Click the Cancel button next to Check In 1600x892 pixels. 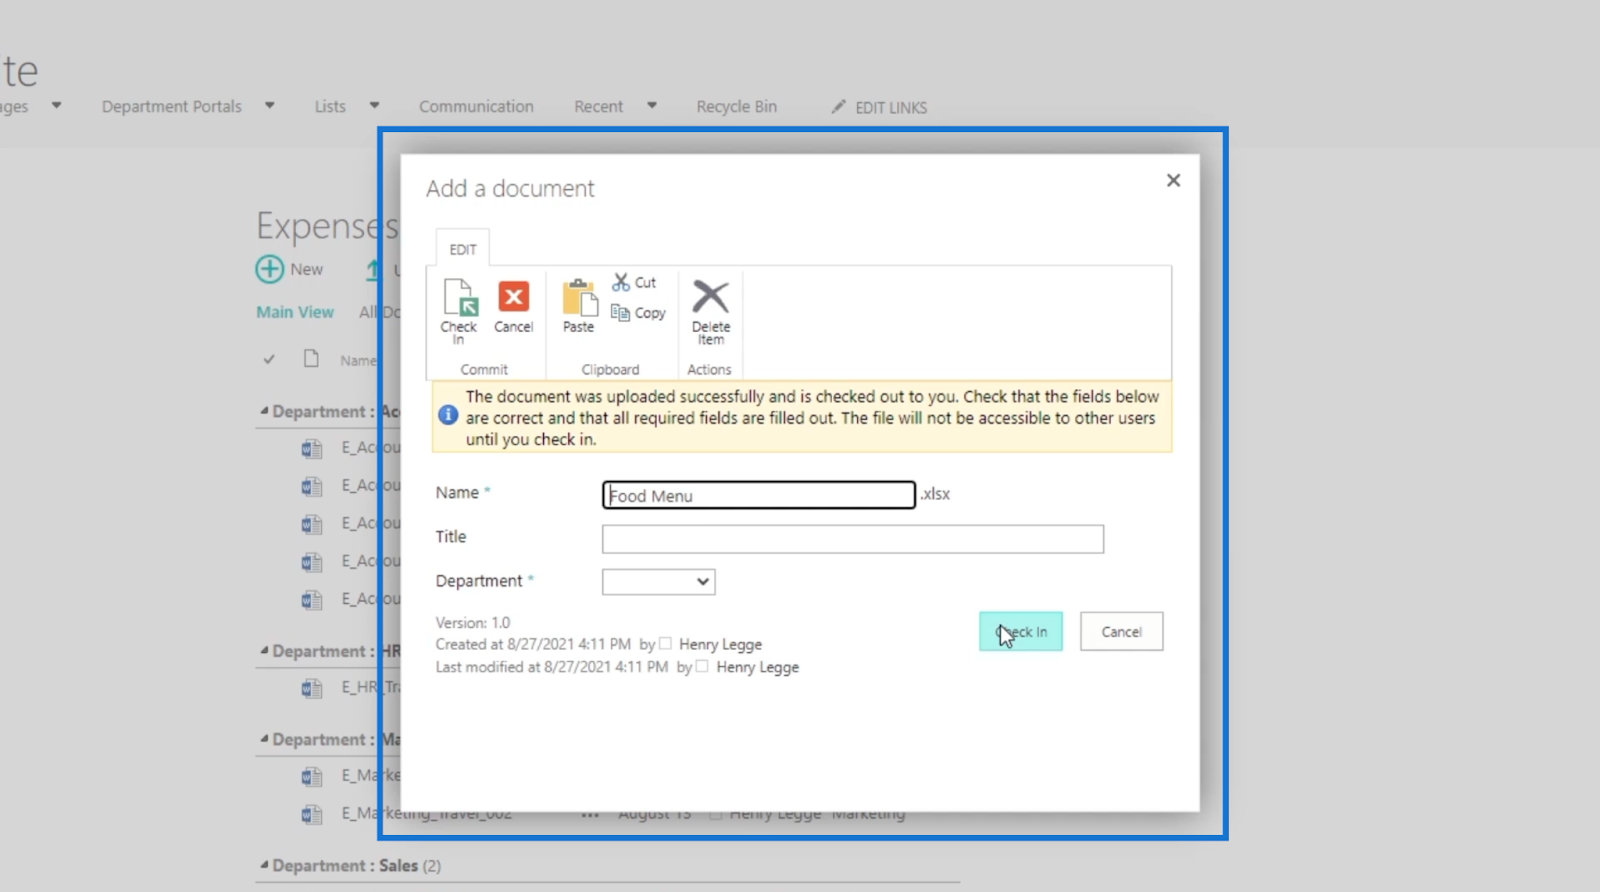1122,631
